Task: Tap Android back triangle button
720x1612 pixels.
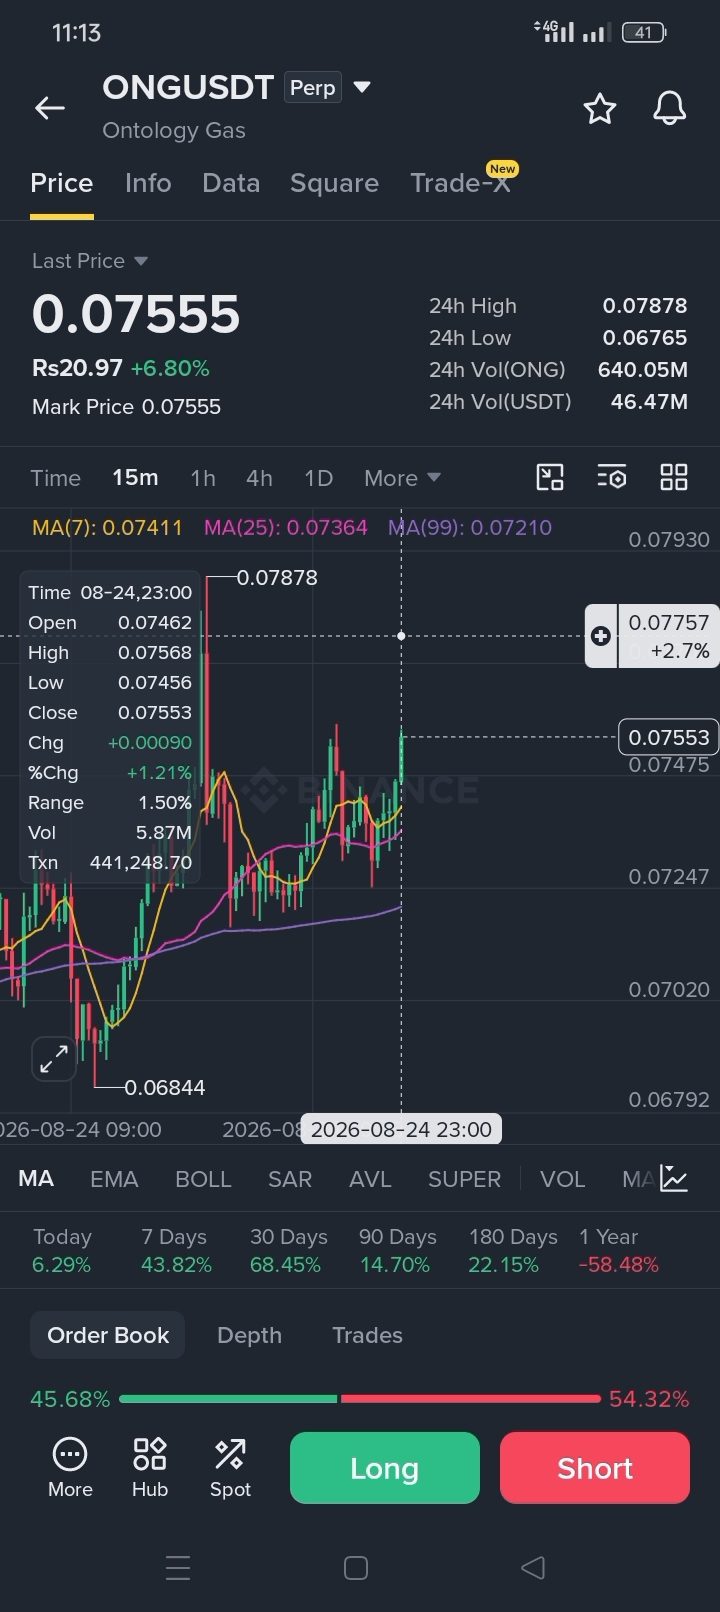Action: point(533,1567)
